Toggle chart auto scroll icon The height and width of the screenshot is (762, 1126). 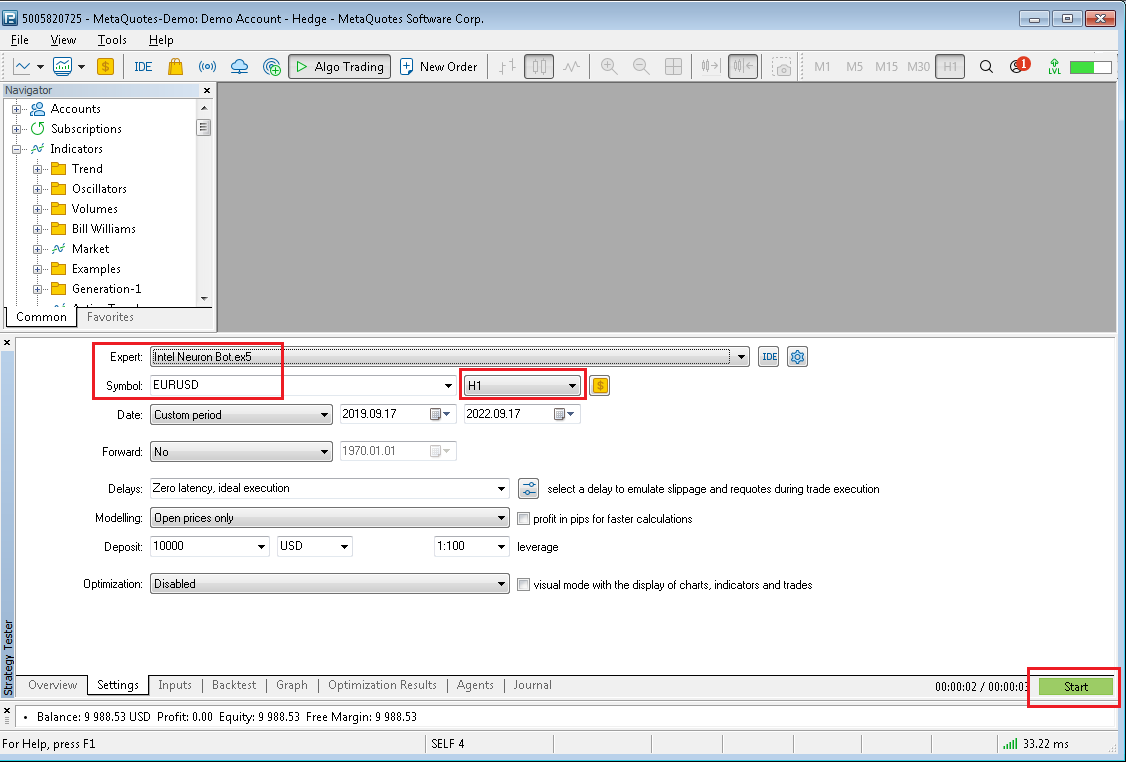710,67
